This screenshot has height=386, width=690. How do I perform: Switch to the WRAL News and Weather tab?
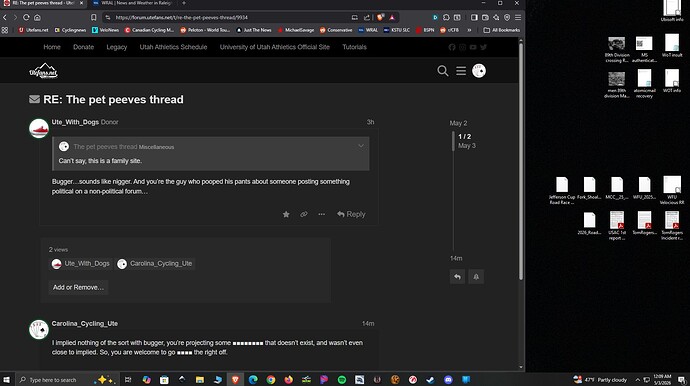click(132, 3)
